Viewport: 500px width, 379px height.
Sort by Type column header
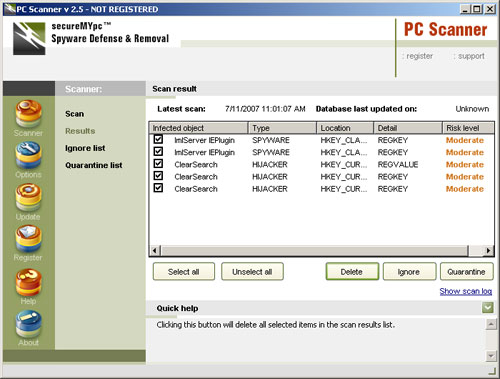coord(282,128)
